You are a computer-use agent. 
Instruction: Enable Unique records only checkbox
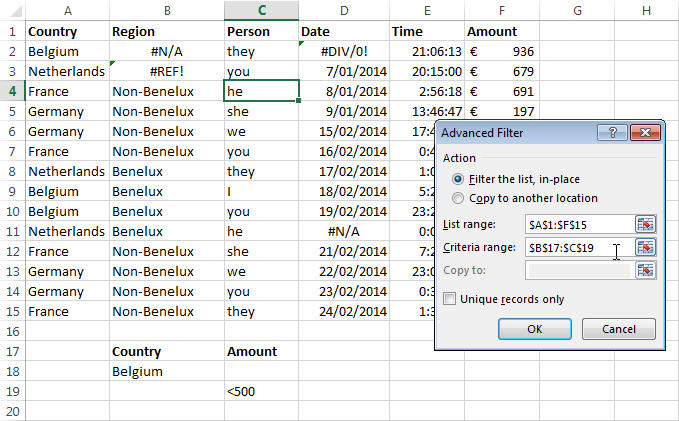click(x=449, y=298)
